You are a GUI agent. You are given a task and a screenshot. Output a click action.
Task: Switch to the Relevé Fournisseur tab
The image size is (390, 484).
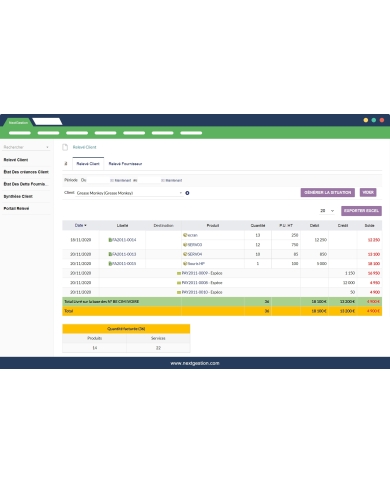tap(125, 164)
